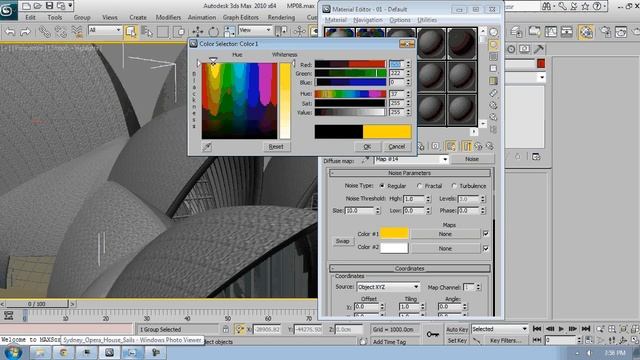640x360 pixels.
Task: Click the Size value input field
Action: click(359, 211)
